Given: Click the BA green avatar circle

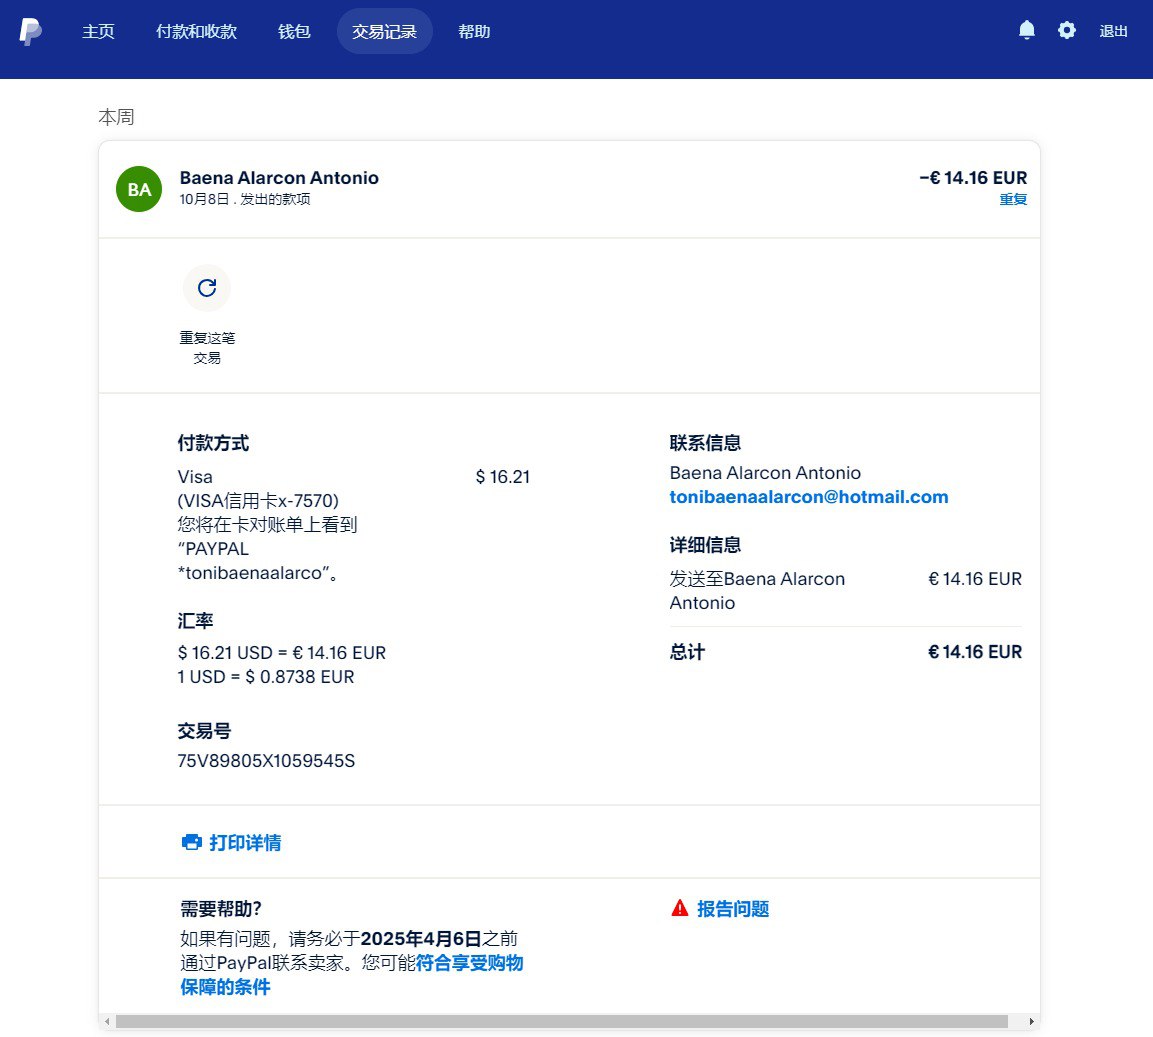Looking at the screenshot, I should click(139, 189).
